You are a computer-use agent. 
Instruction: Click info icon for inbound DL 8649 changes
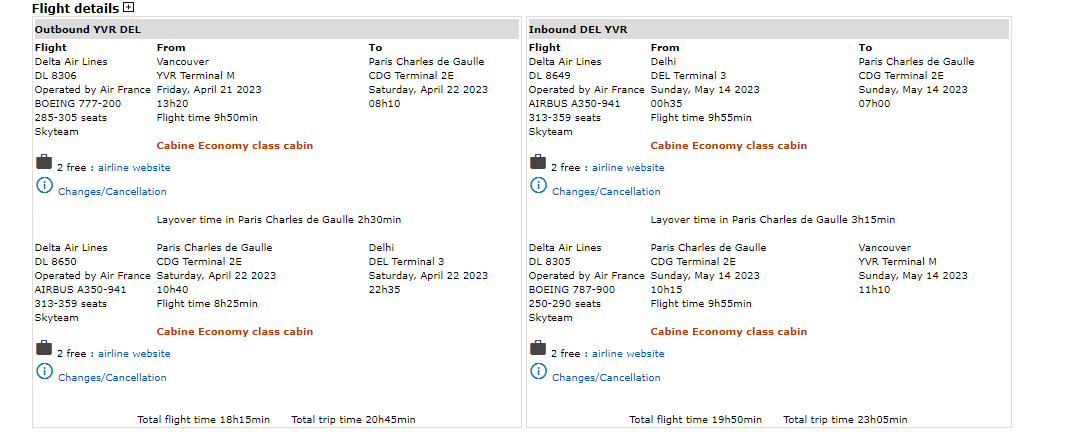(538, 185)
